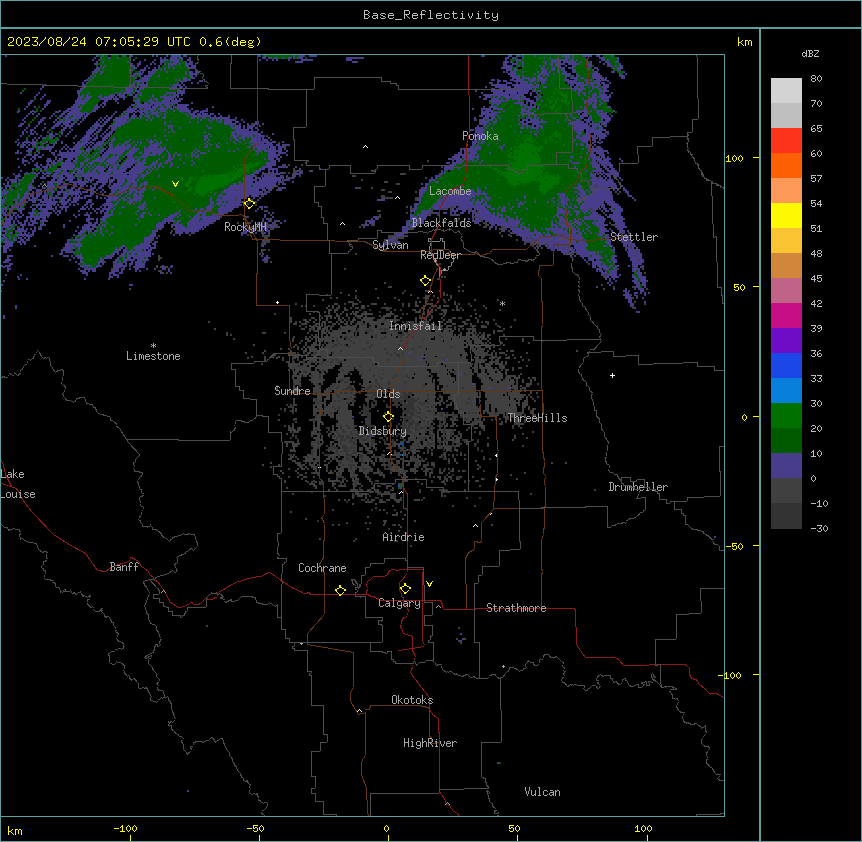Image resolution: width=862 pixels, height=842 pixels.
Task: Click the pink 42–45 dBZ legend swatch
Action: (786, 291)
